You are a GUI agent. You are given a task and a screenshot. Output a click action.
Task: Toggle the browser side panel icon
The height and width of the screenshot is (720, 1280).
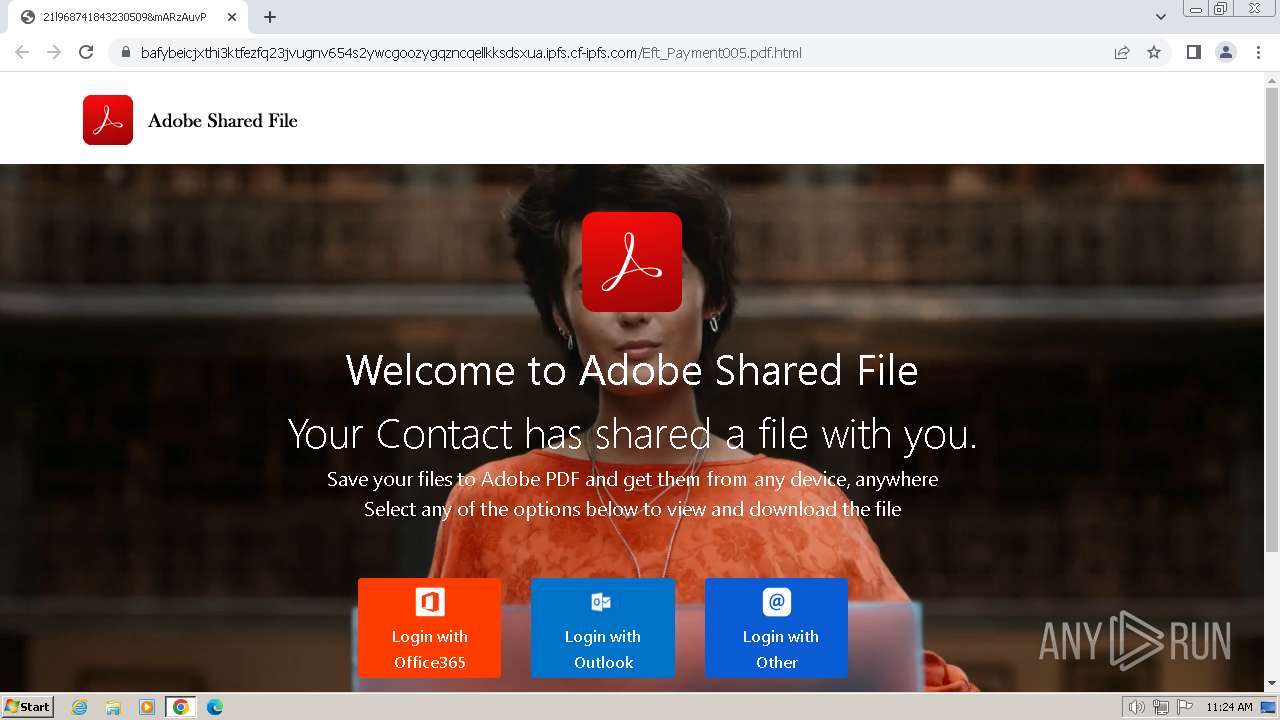click(x=1193, y=53)
